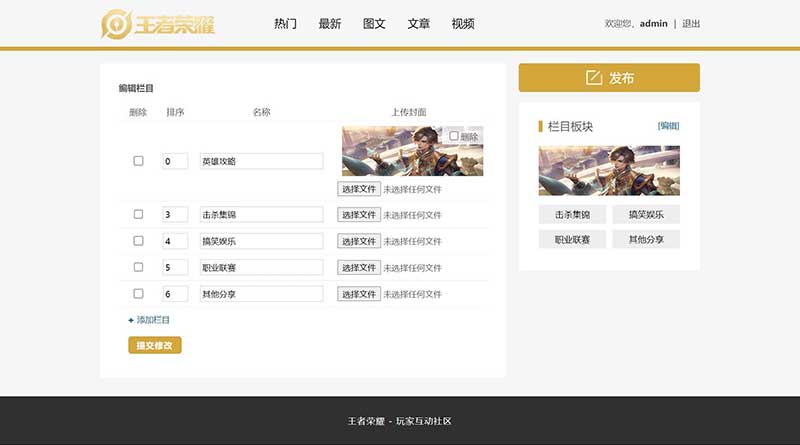Go to the 视频 navigation tab
800x445 pixels.
point(463,24)
